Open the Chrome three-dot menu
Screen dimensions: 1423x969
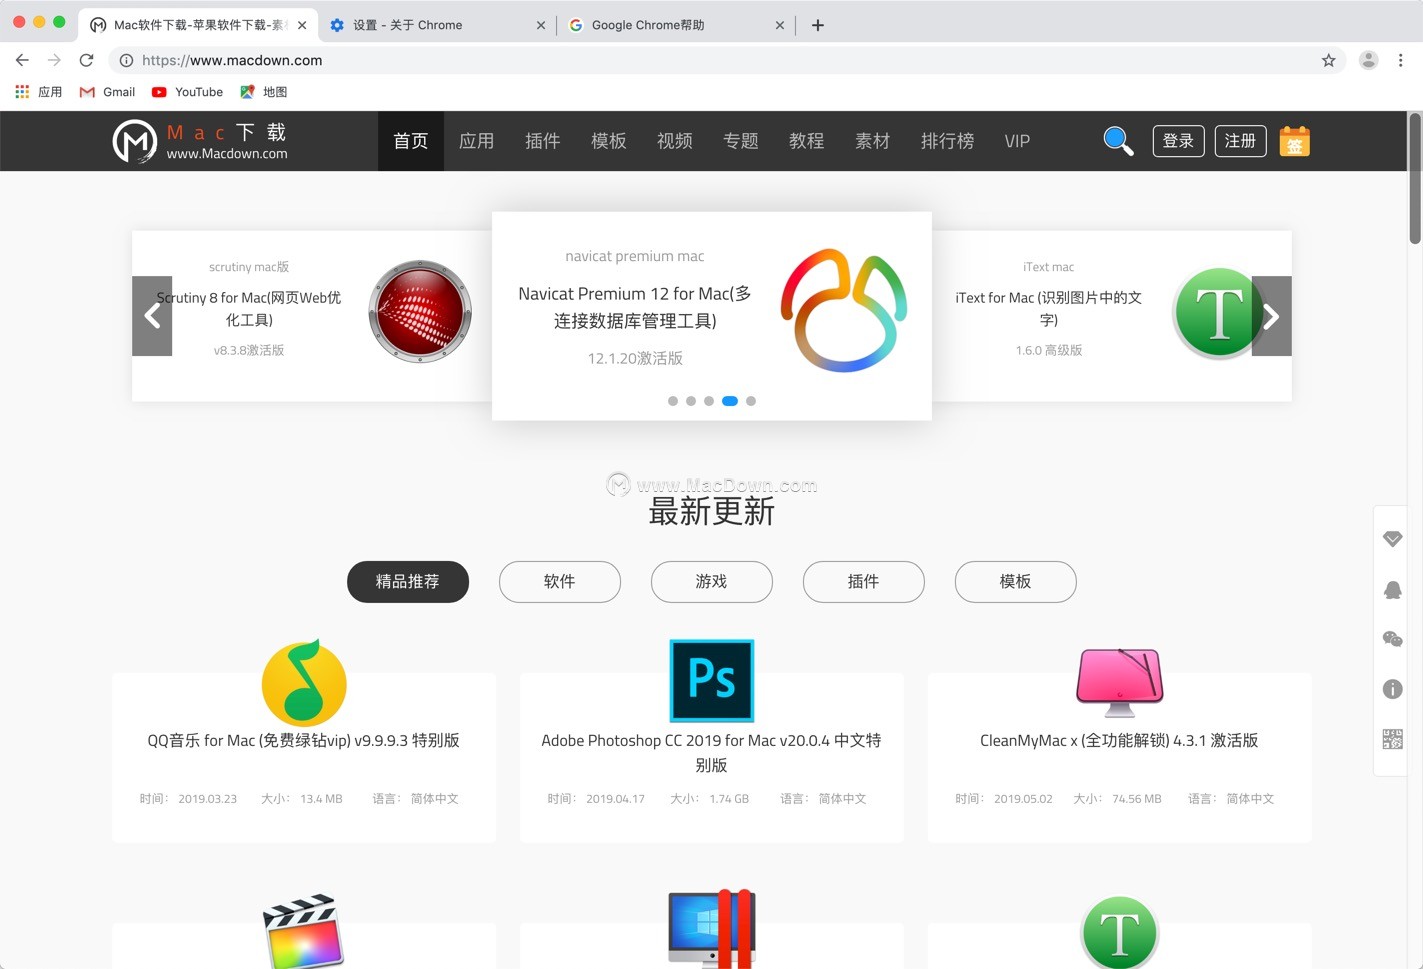(x=1401, y=60)
